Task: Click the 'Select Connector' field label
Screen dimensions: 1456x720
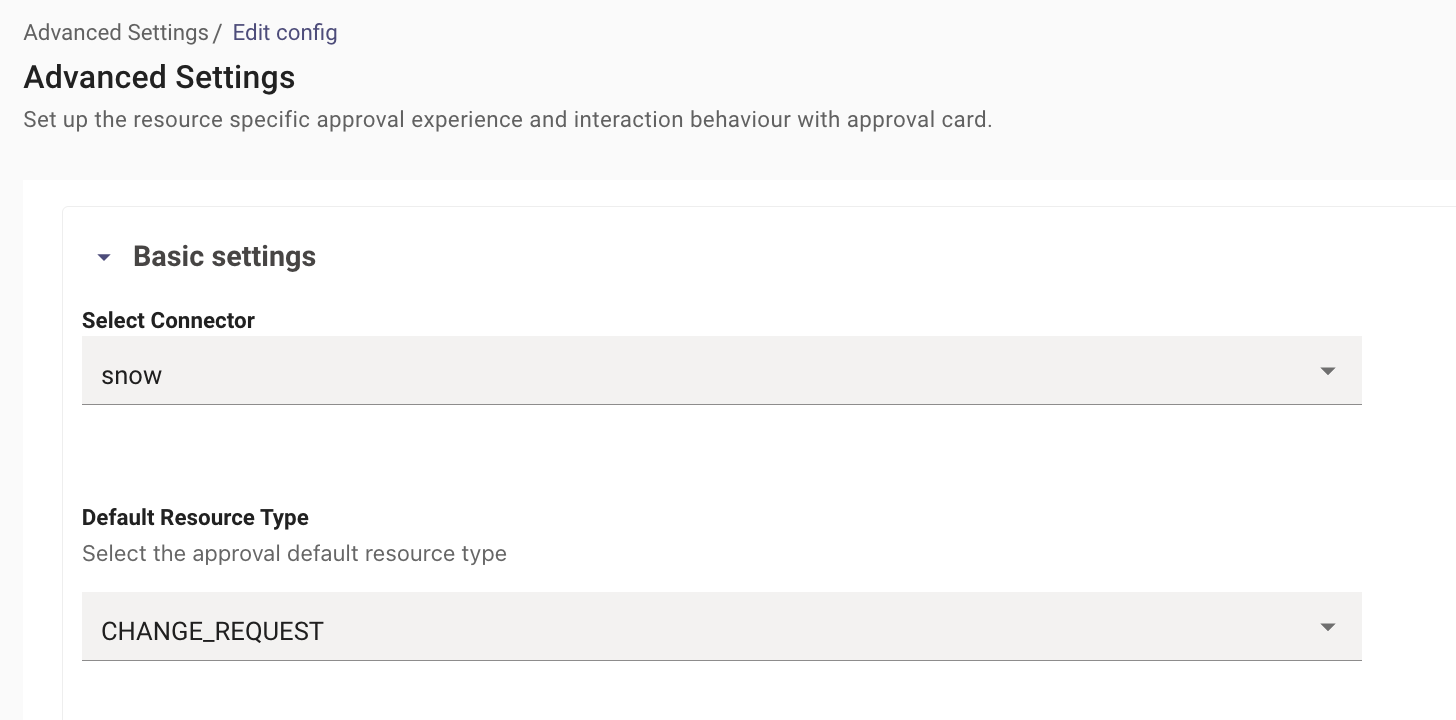Action: 168,321
